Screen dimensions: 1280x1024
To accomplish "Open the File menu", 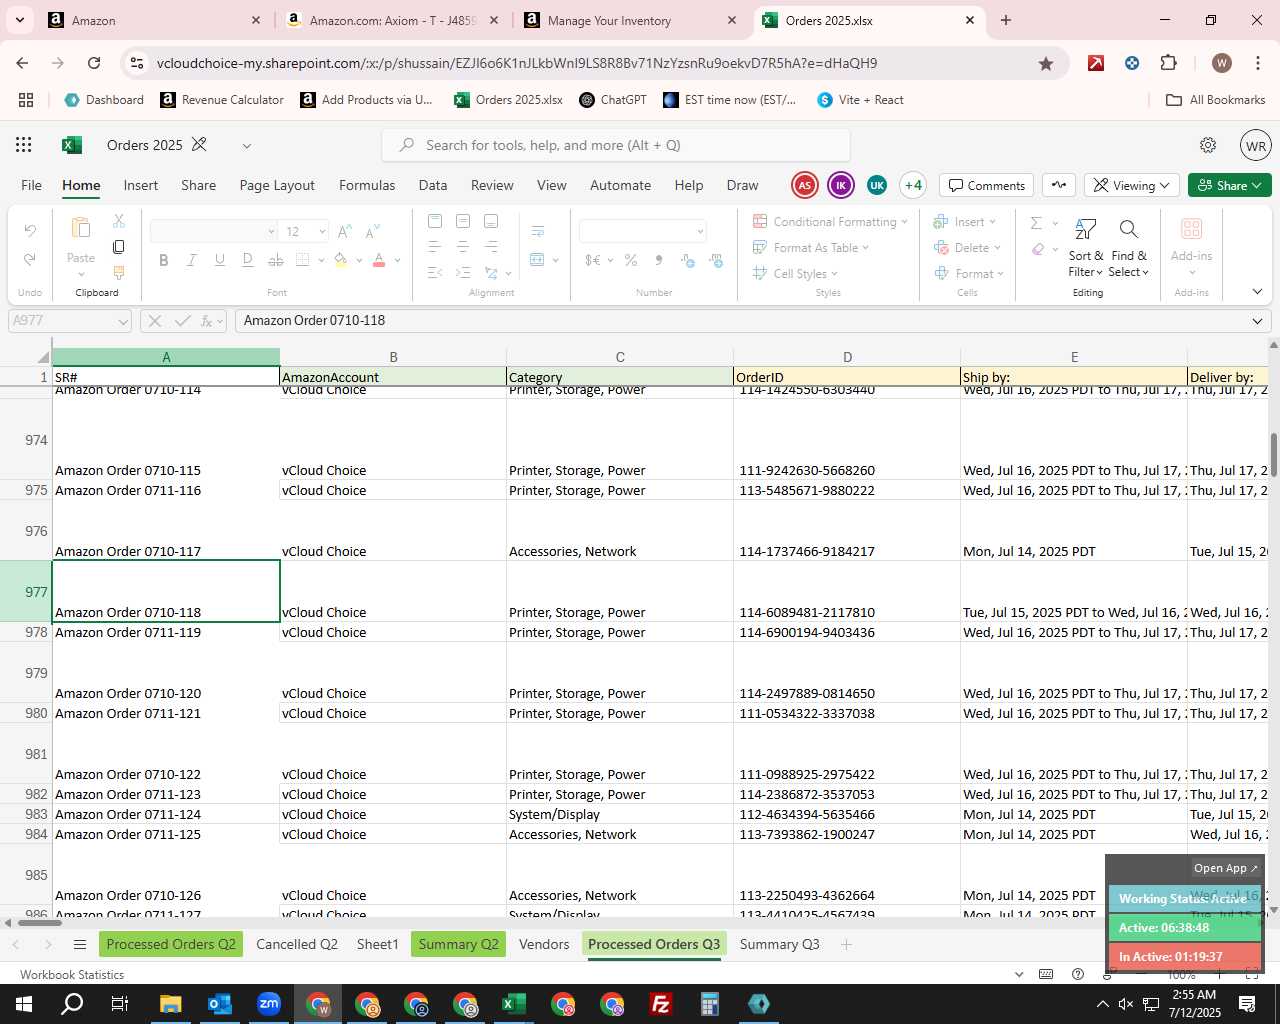I will click(x=32, y=185).
